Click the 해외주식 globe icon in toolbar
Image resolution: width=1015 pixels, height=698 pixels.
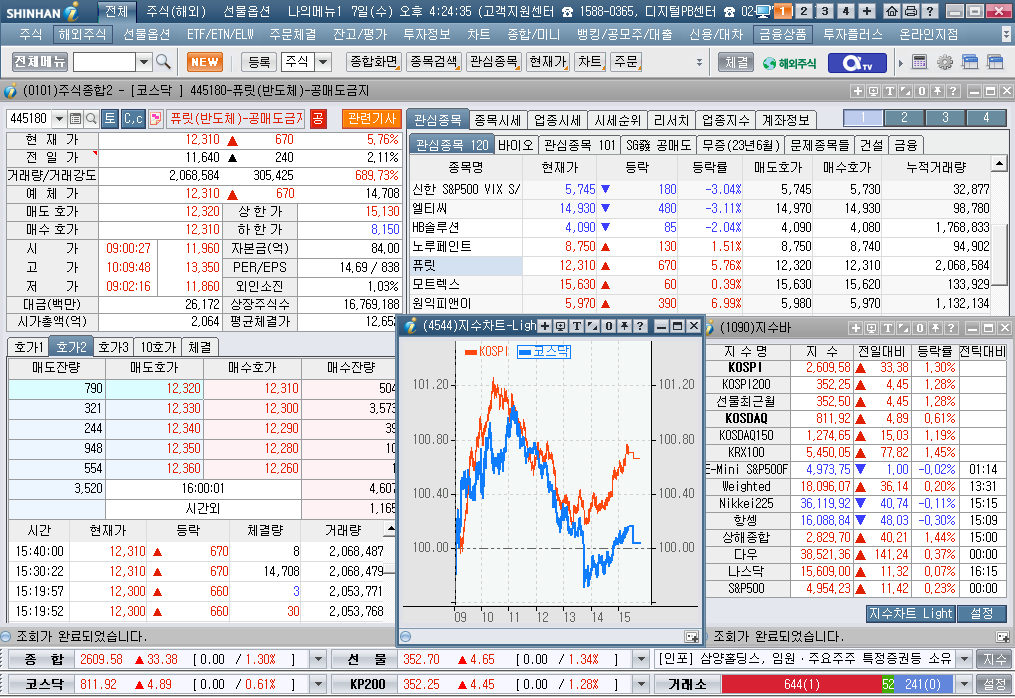point(789,63)
